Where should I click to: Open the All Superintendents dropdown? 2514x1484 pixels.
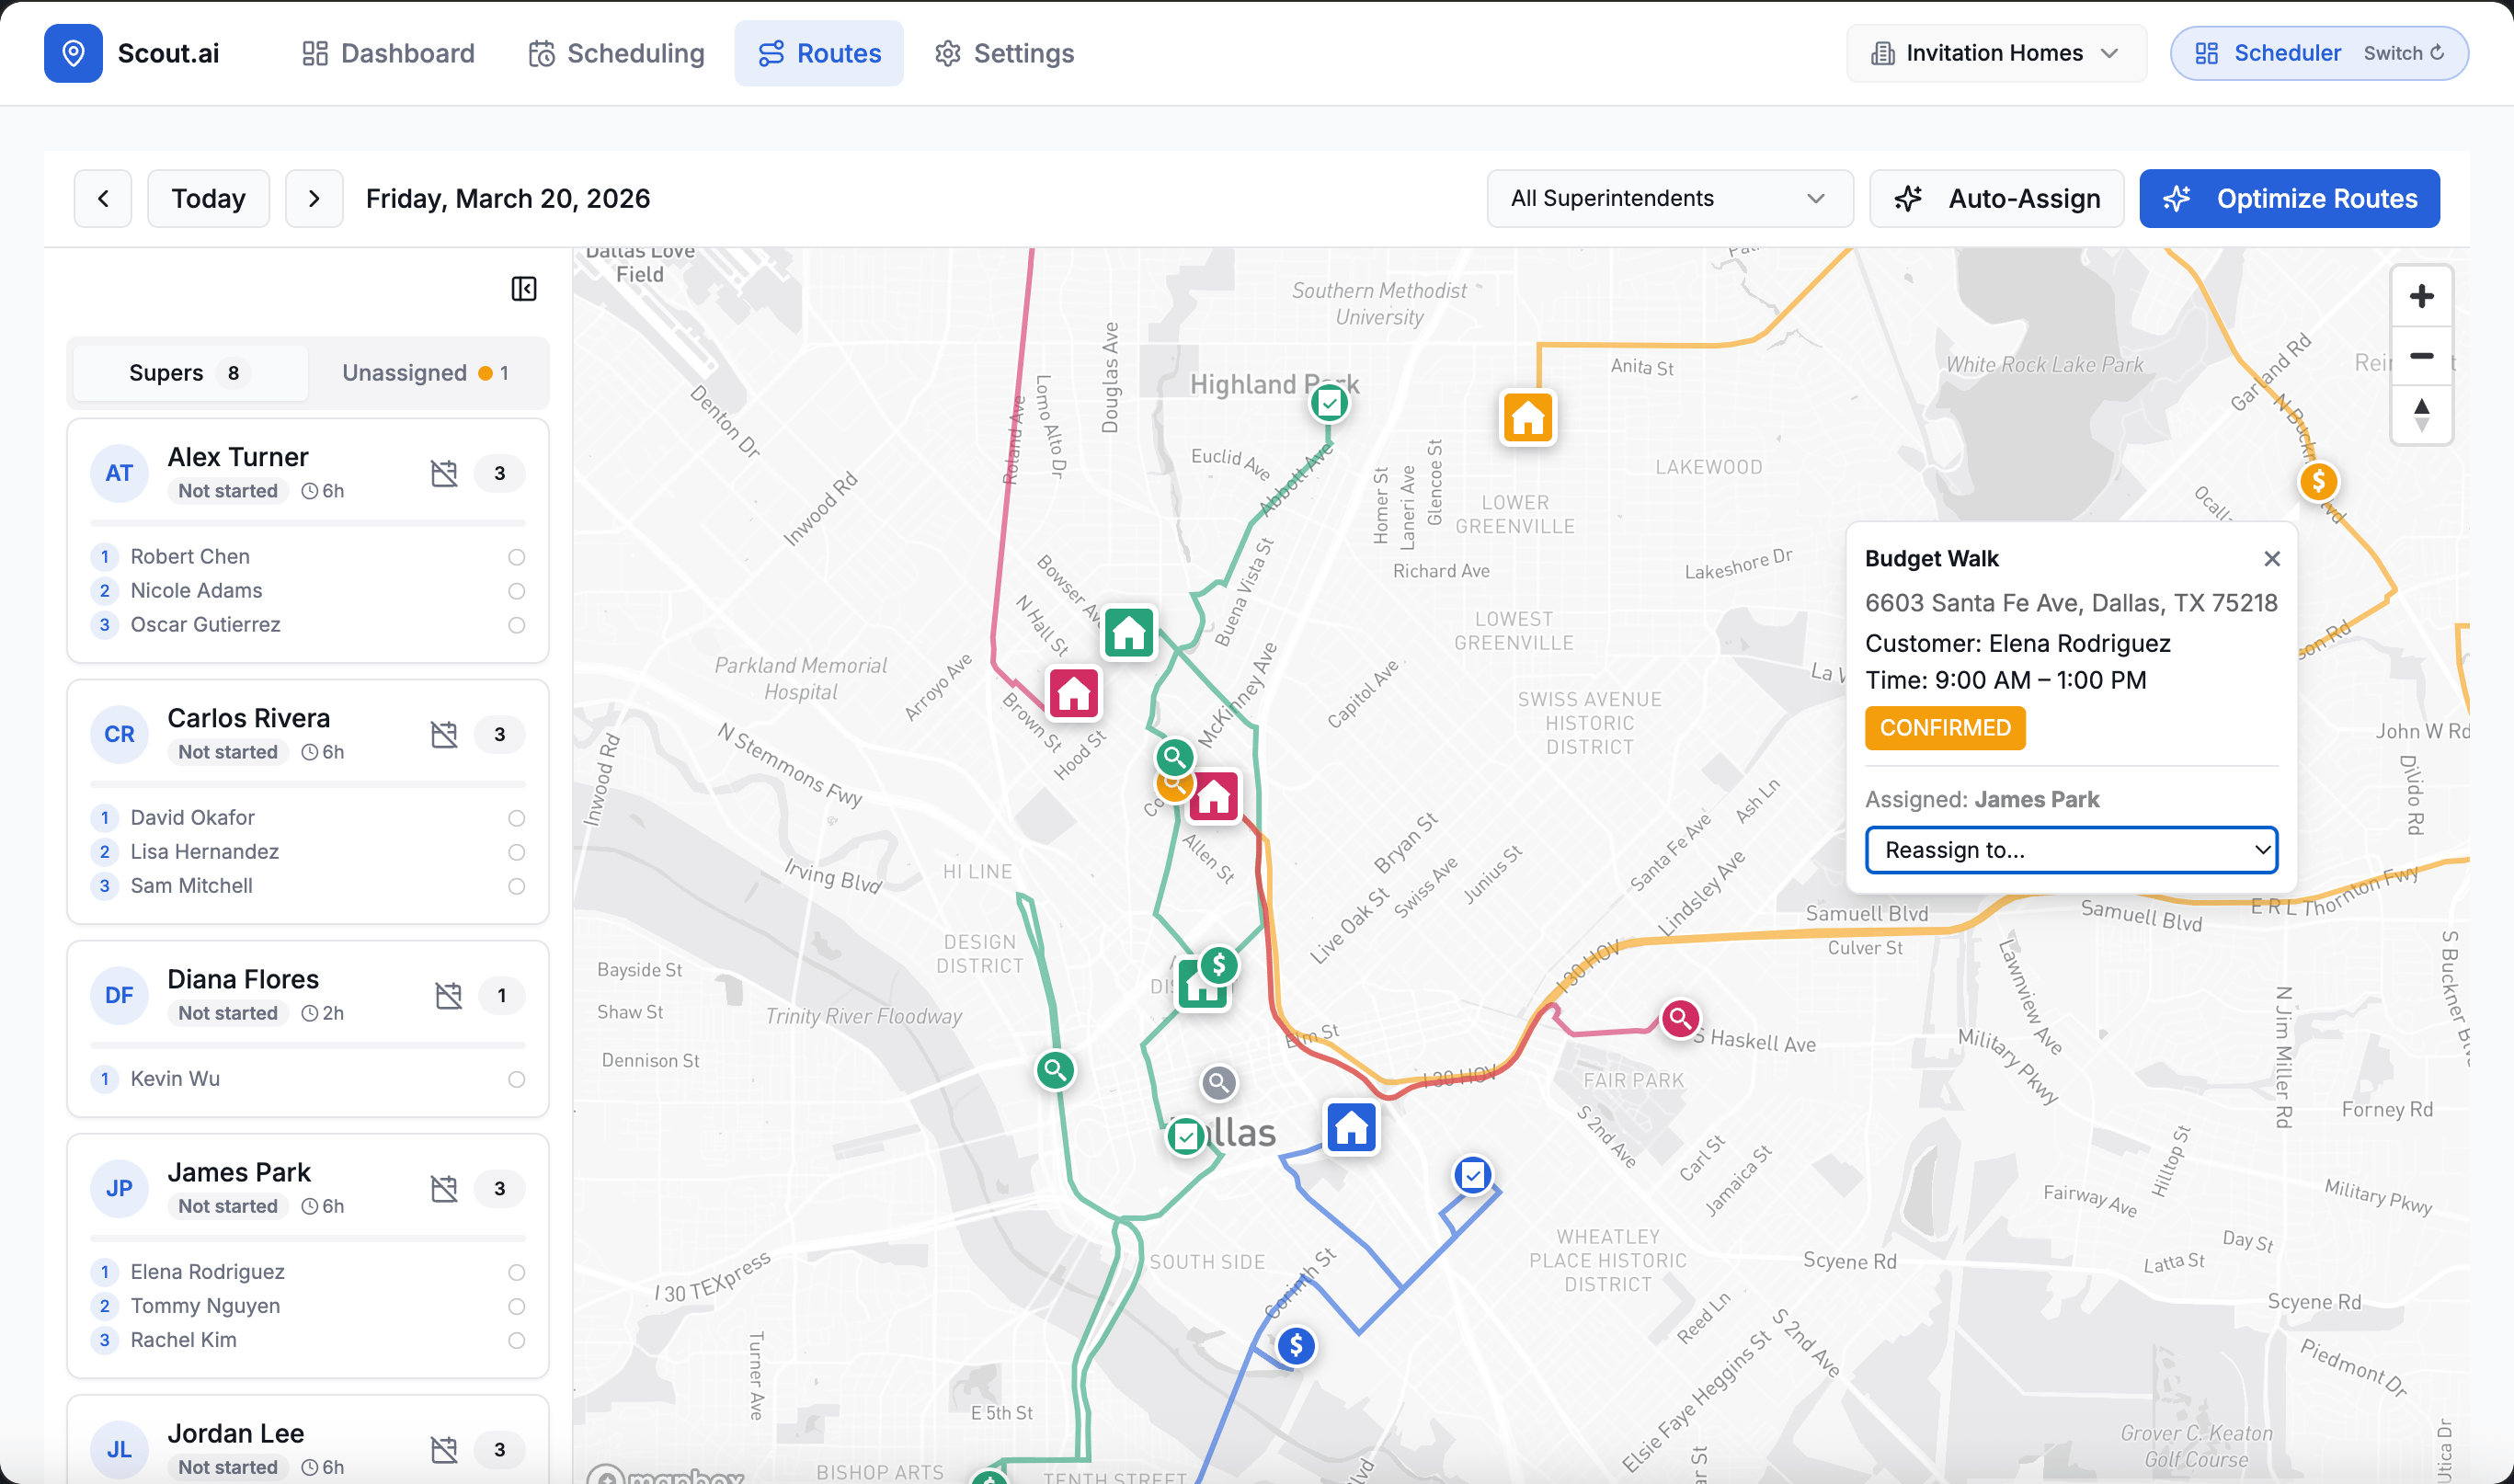pyautogui.click(x=1669, y=198)
